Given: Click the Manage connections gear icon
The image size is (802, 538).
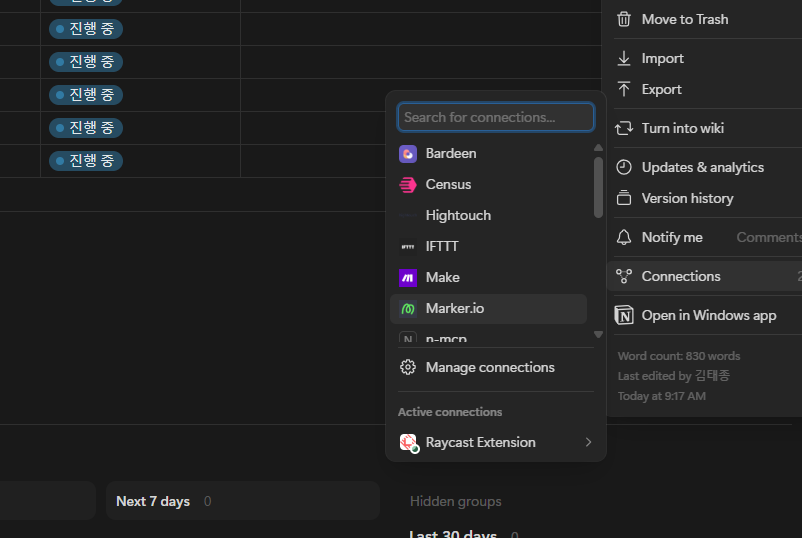Looking at the screenshot, I should click(x=408, y=367).
